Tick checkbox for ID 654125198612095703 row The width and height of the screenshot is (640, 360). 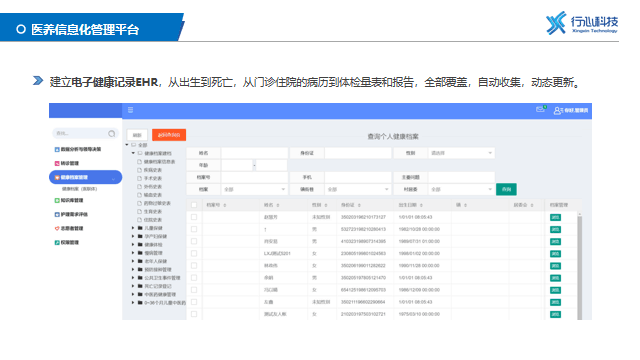coord(194,290)
